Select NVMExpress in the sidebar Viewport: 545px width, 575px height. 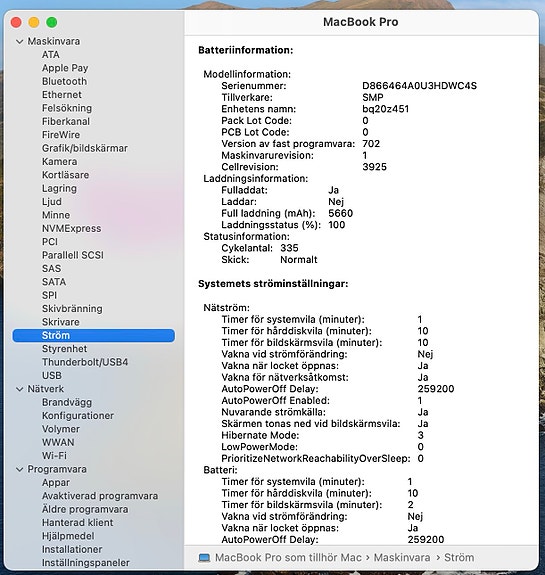[x=72, y=228]
